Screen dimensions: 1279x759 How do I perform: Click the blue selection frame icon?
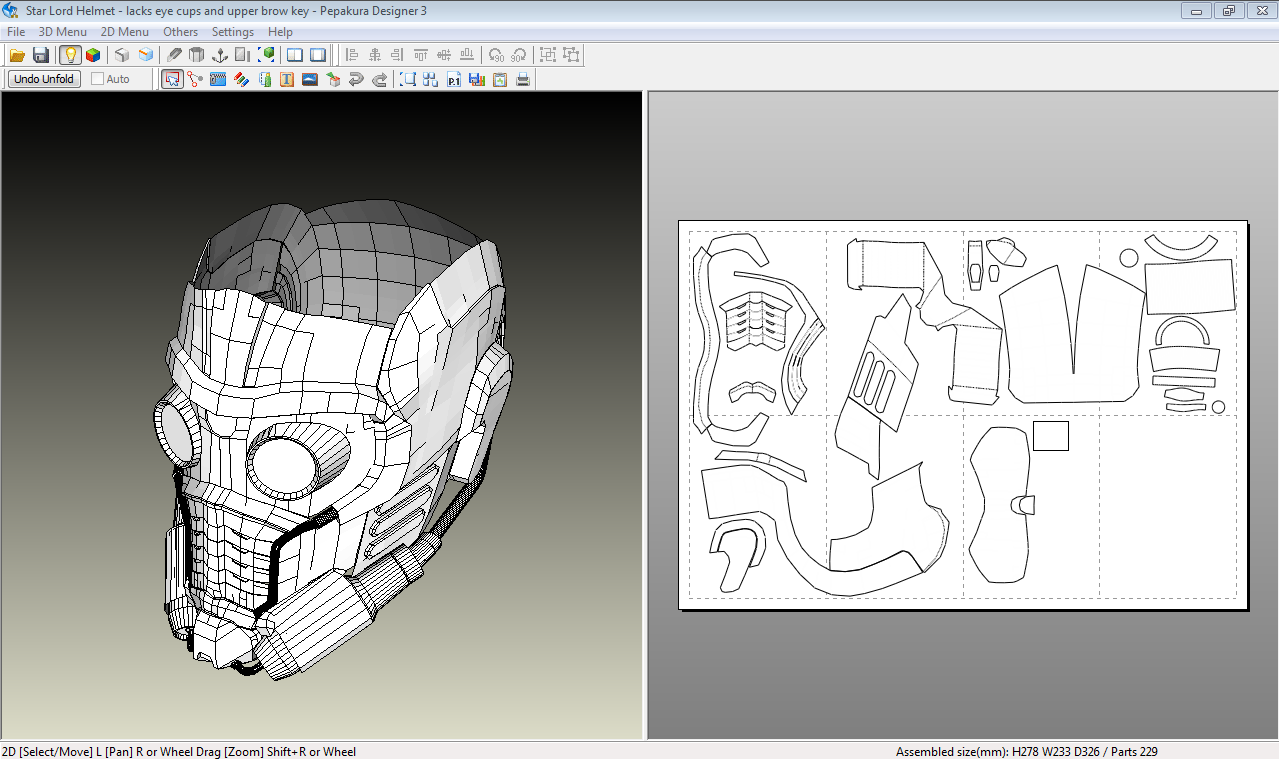click(408, 79)
